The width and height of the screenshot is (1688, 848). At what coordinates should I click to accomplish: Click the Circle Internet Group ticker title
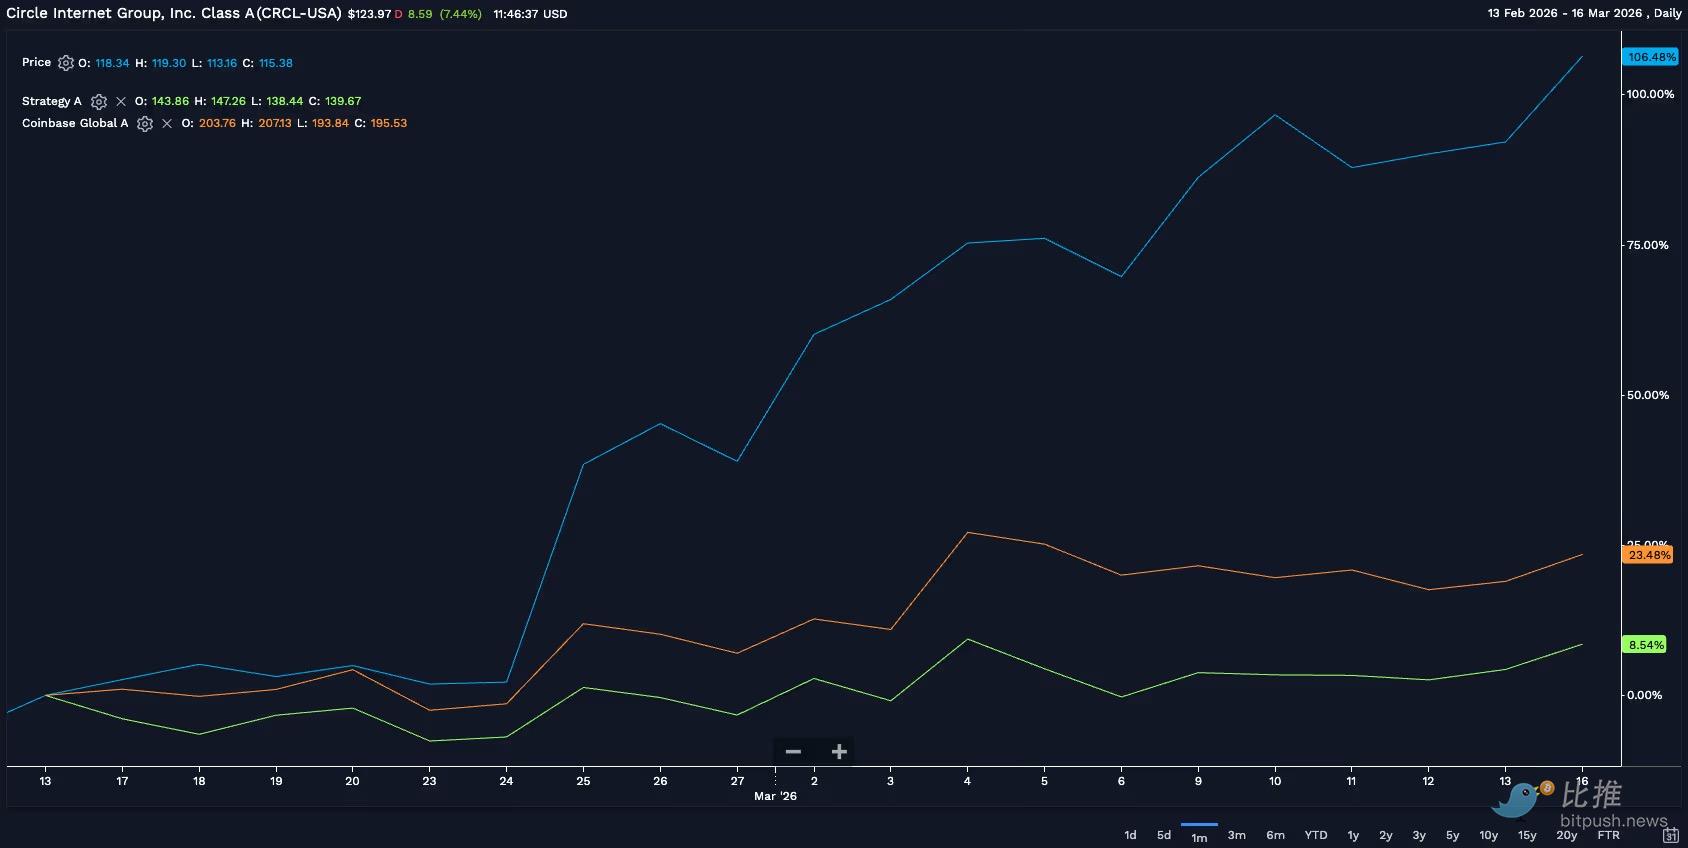pyautogui.click(x=174, y=13)
